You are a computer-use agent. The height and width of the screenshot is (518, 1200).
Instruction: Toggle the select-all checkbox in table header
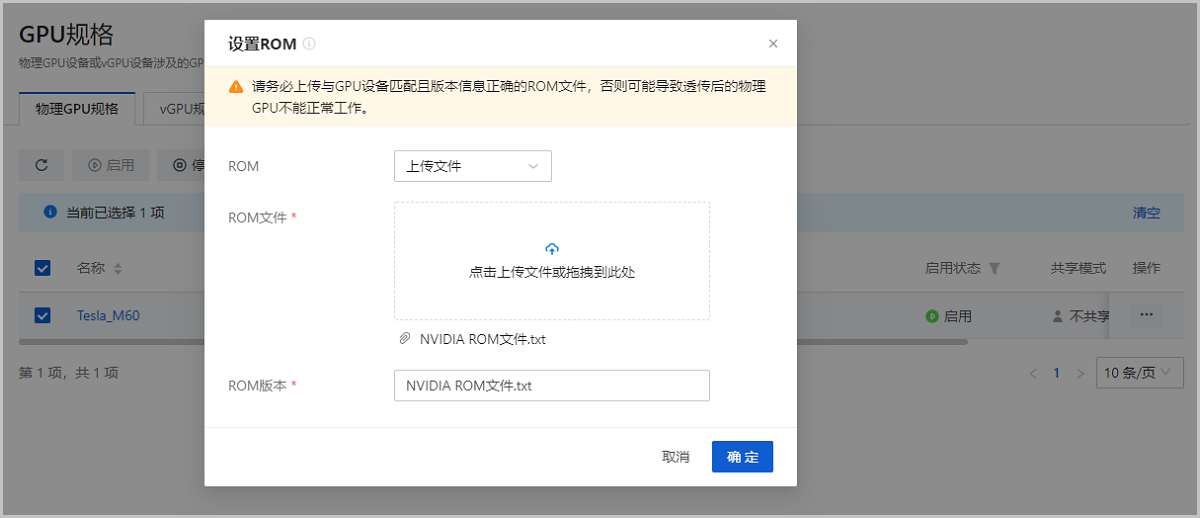(x=43, y=268)
